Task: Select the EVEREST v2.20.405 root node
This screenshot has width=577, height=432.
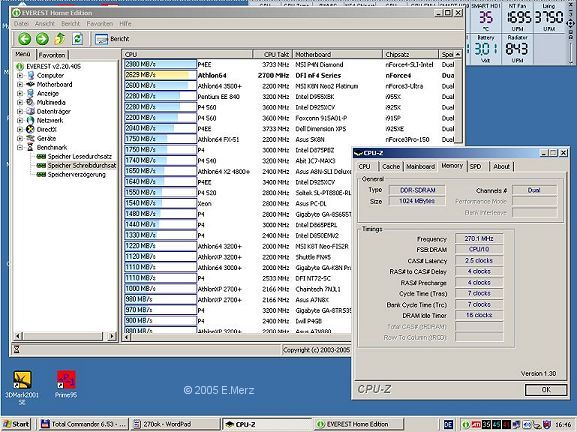Action: (53, 67)
